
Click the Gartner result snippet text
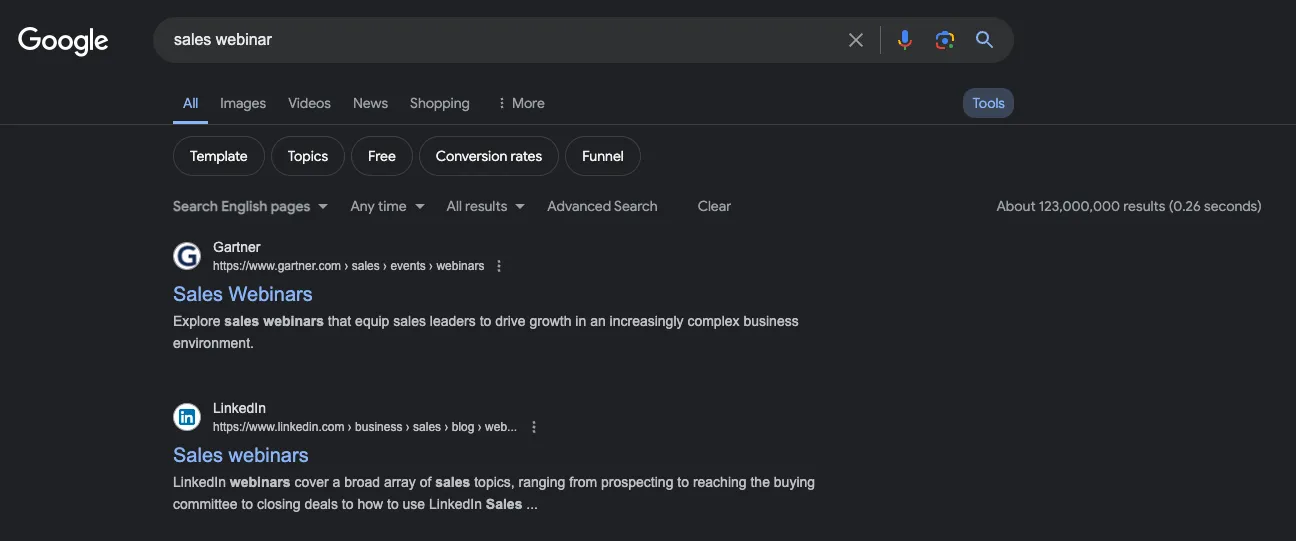pyautogui.click(x=486, y=332)
